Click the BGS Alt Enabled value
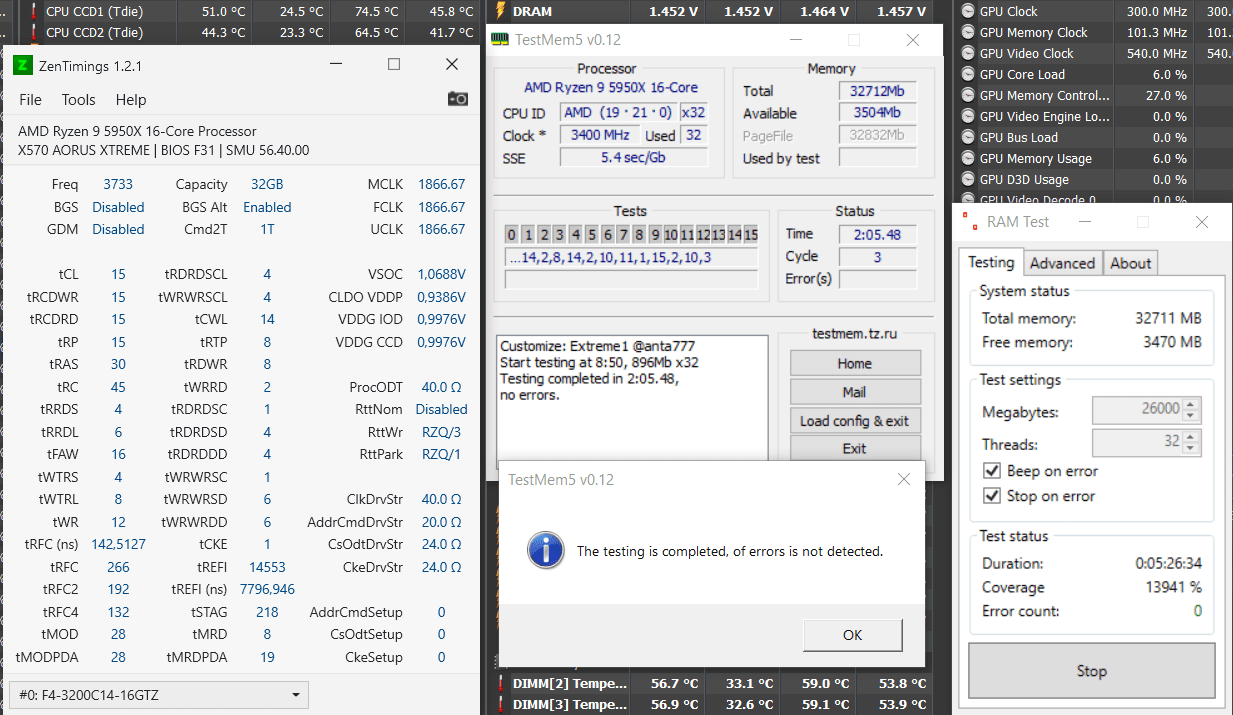The image size is (1233, 715). 267,207
